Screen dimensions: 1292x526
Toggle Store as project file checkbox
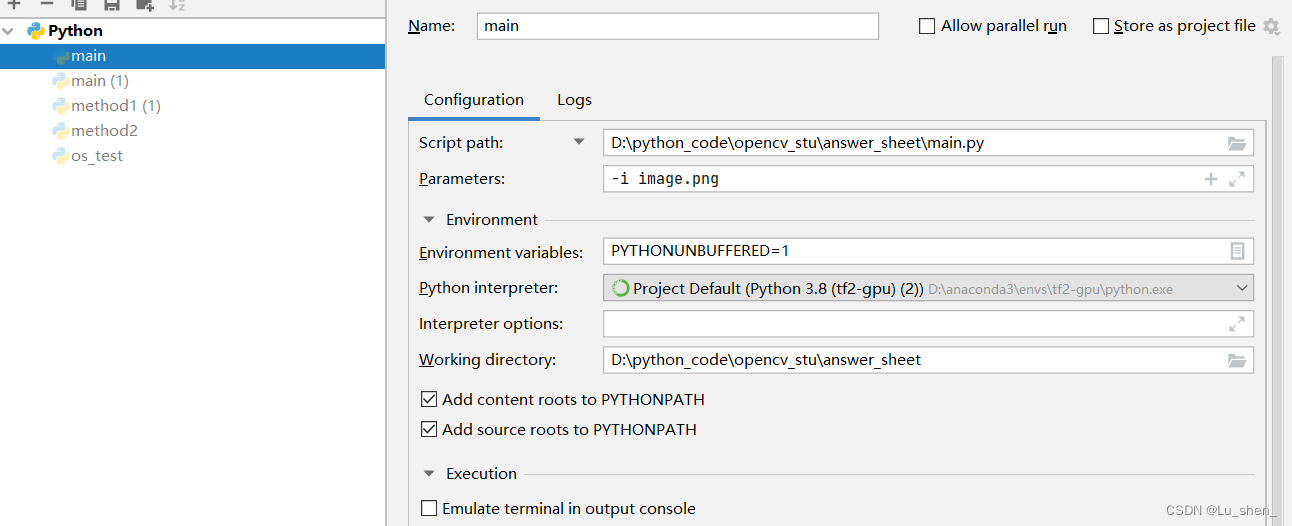(x=1101, y=26)
